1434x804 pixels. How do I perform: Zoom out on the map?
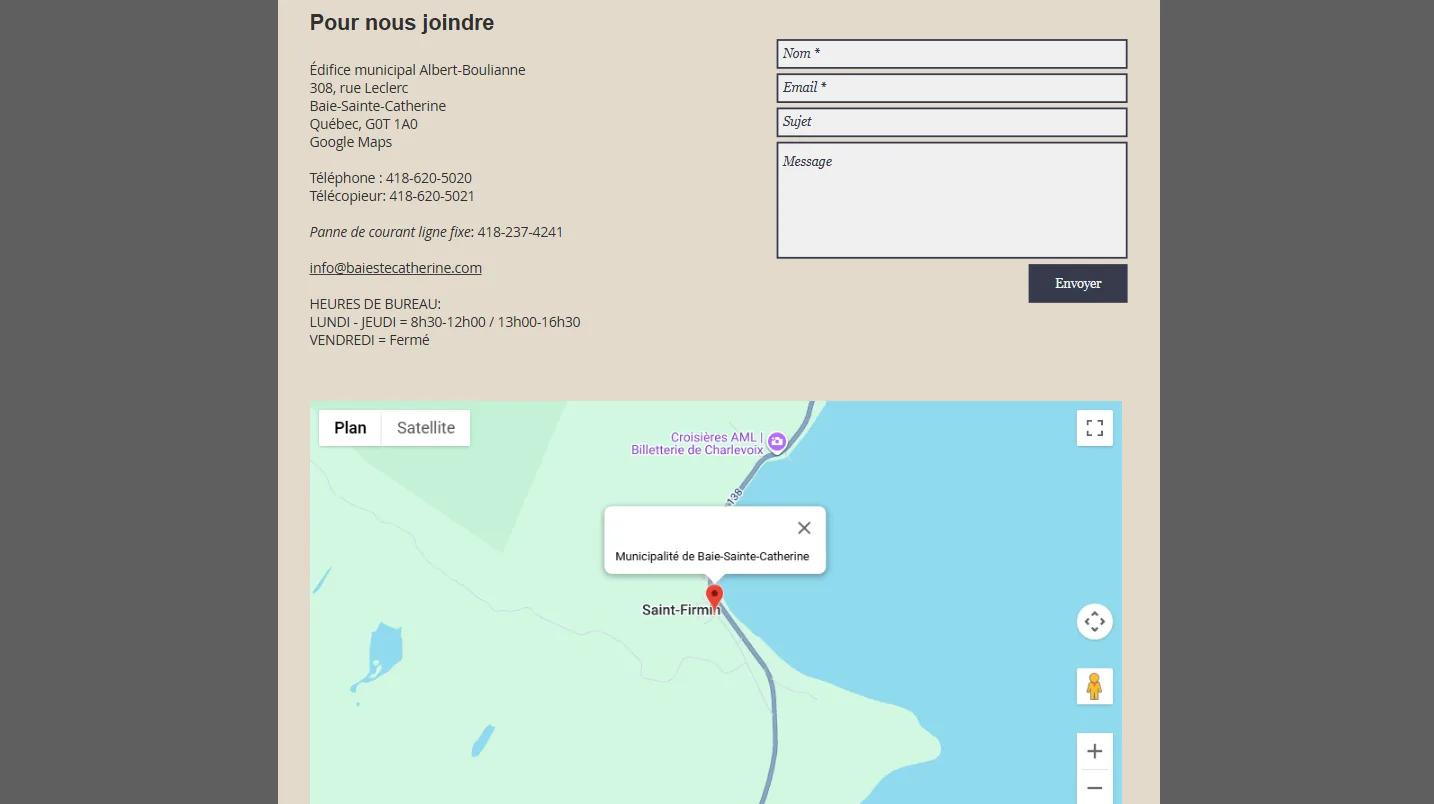pyautogui.click(x=1094, y=788)
